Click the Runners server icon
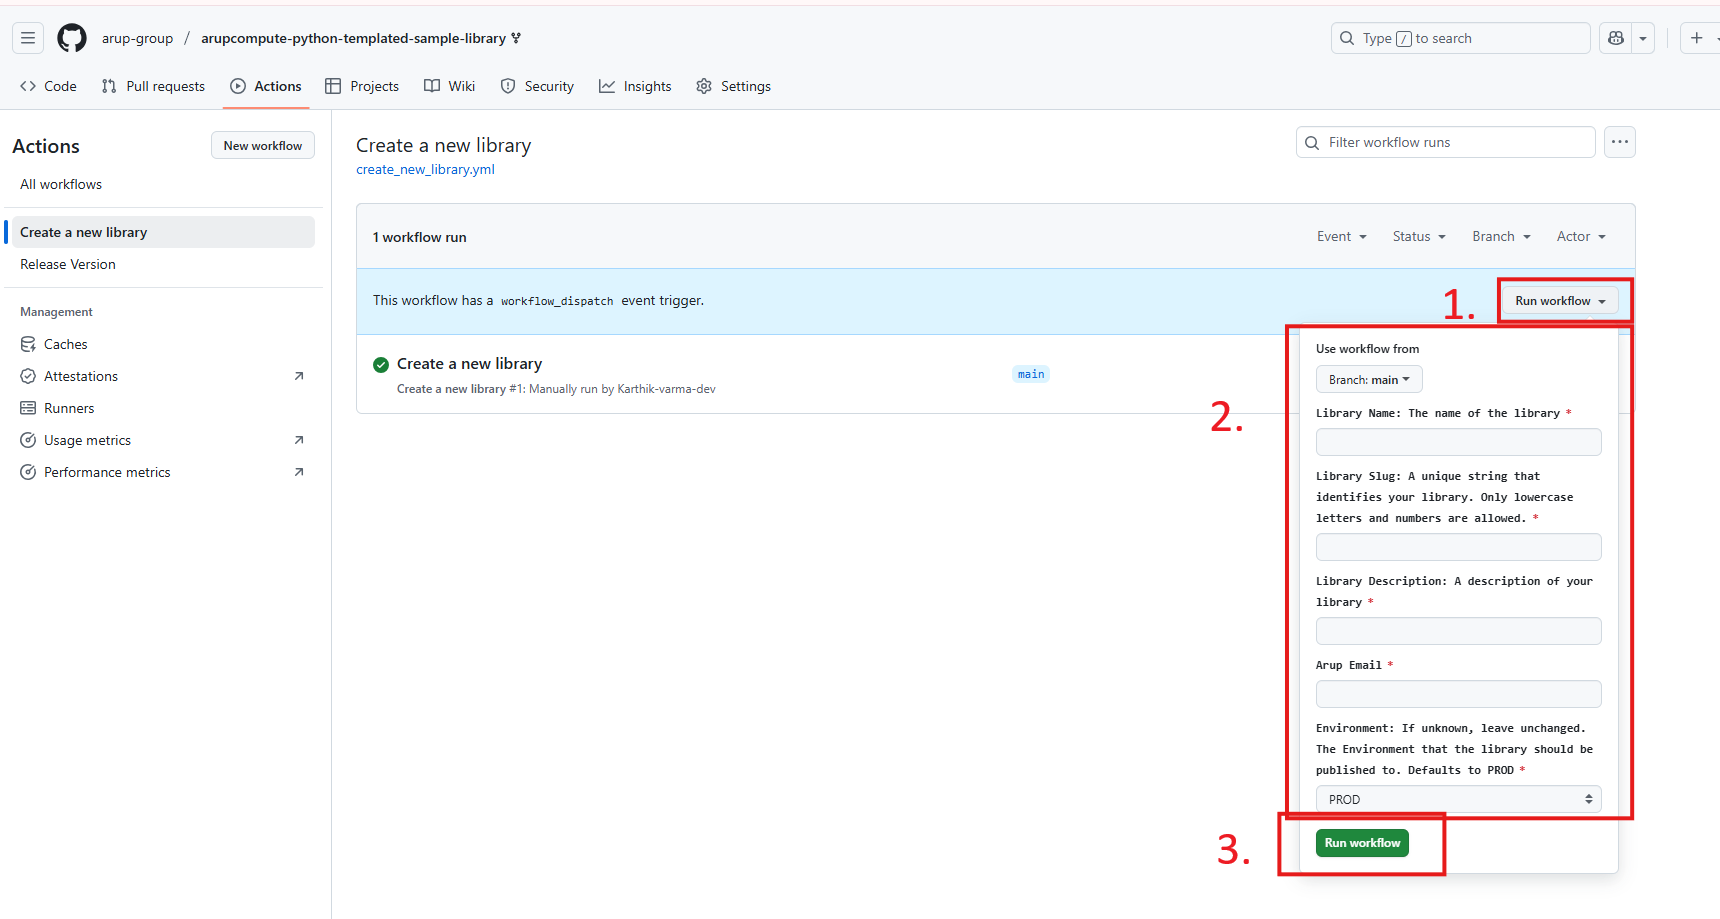The height and width of the screenshot is (919, 1720). pyautogui.click(x=28, y=408)
